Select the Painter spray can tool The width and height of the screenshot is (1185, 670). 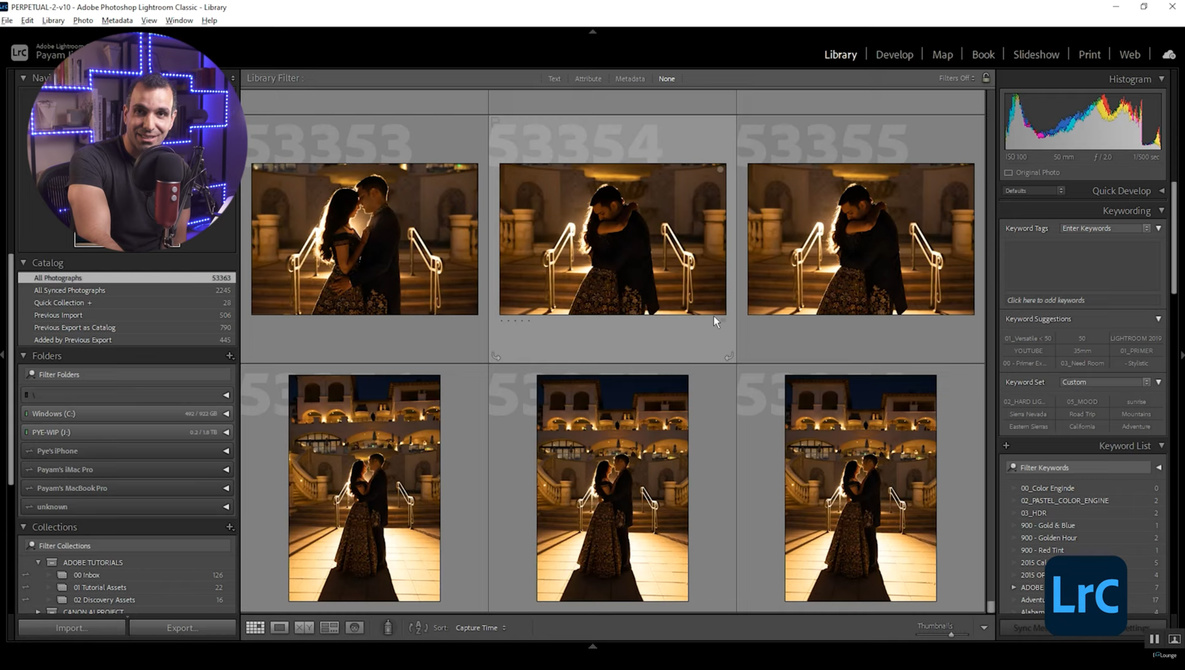tap(388, 628)
